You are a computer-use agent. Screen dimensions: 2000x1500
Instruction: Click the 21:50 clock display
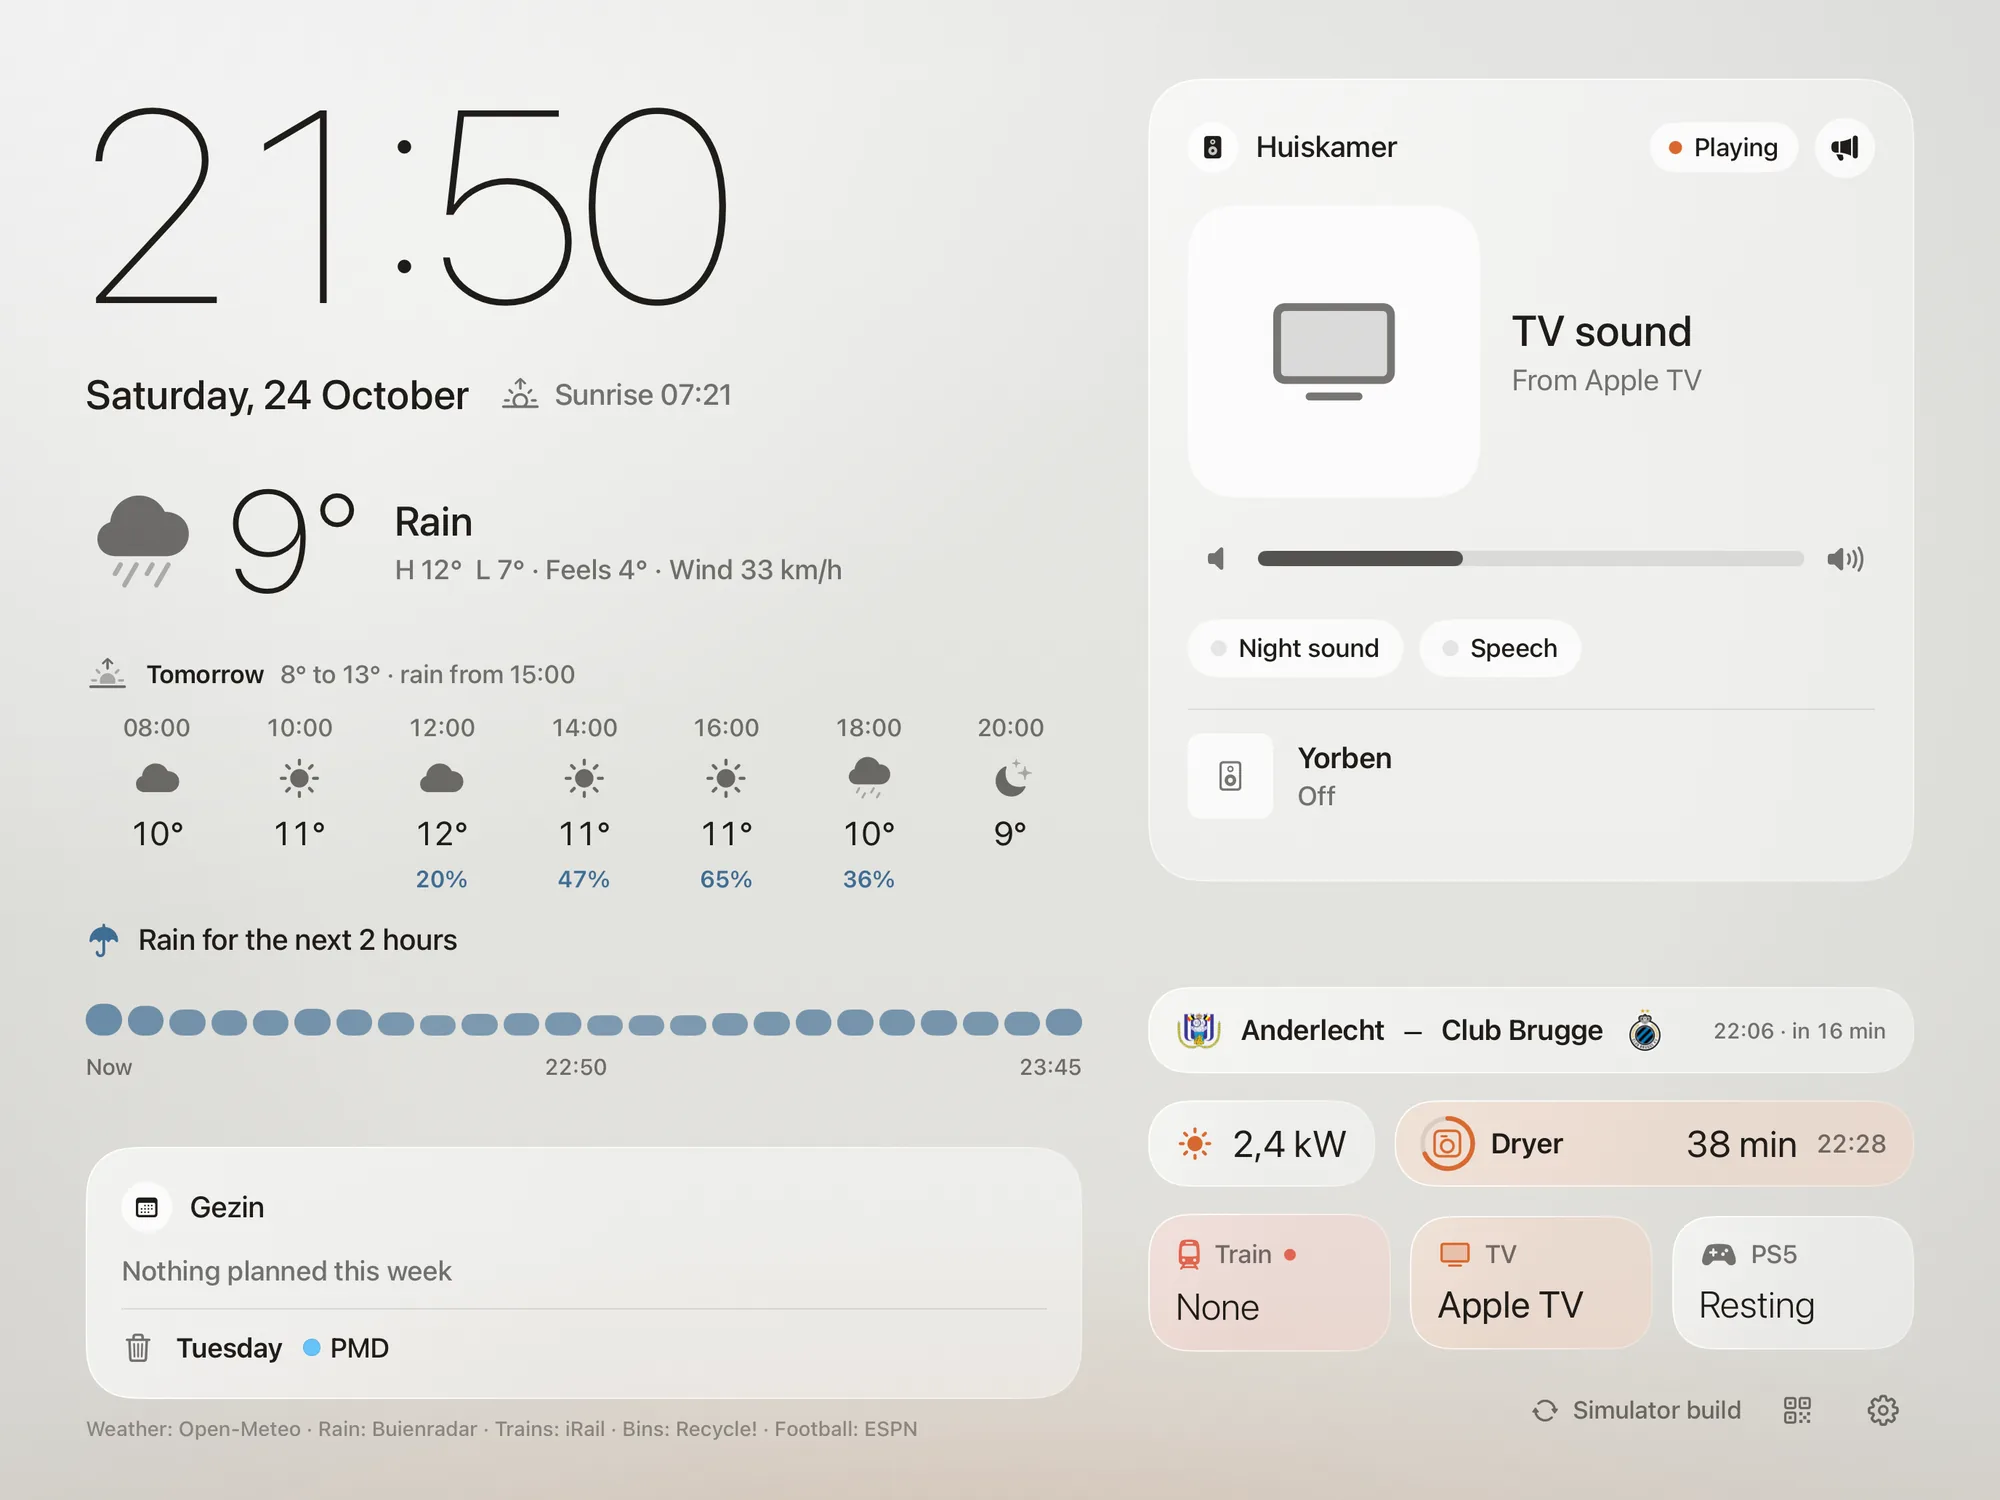click(x=410, y=205)
